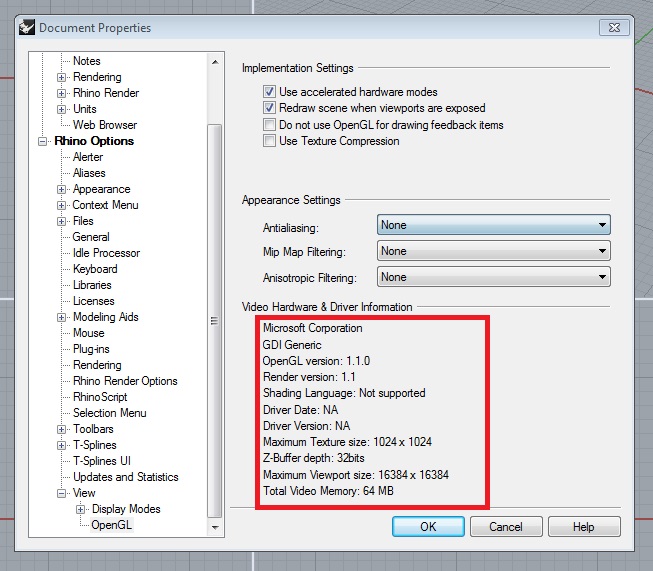Click the 'OpenGL version: 1.1.0' text
Screen dimensions: 653x571
click(317, 361)
